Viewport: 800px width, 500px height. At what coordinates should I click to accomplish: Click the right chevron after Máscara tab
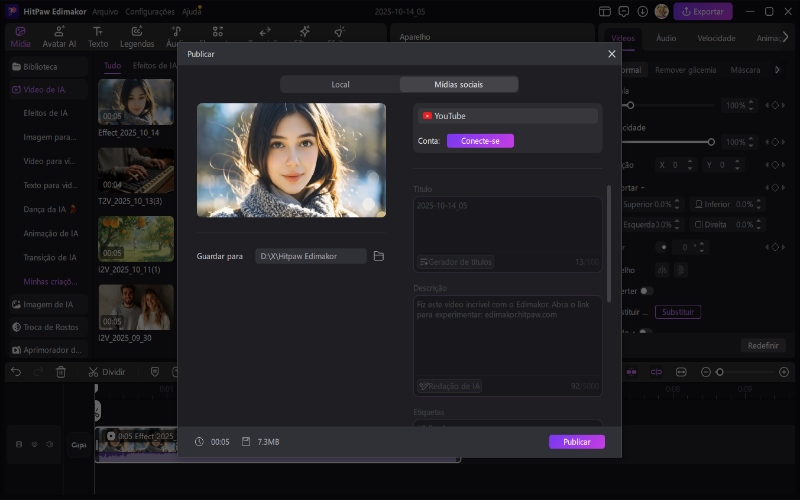click(x=777, y=70)
